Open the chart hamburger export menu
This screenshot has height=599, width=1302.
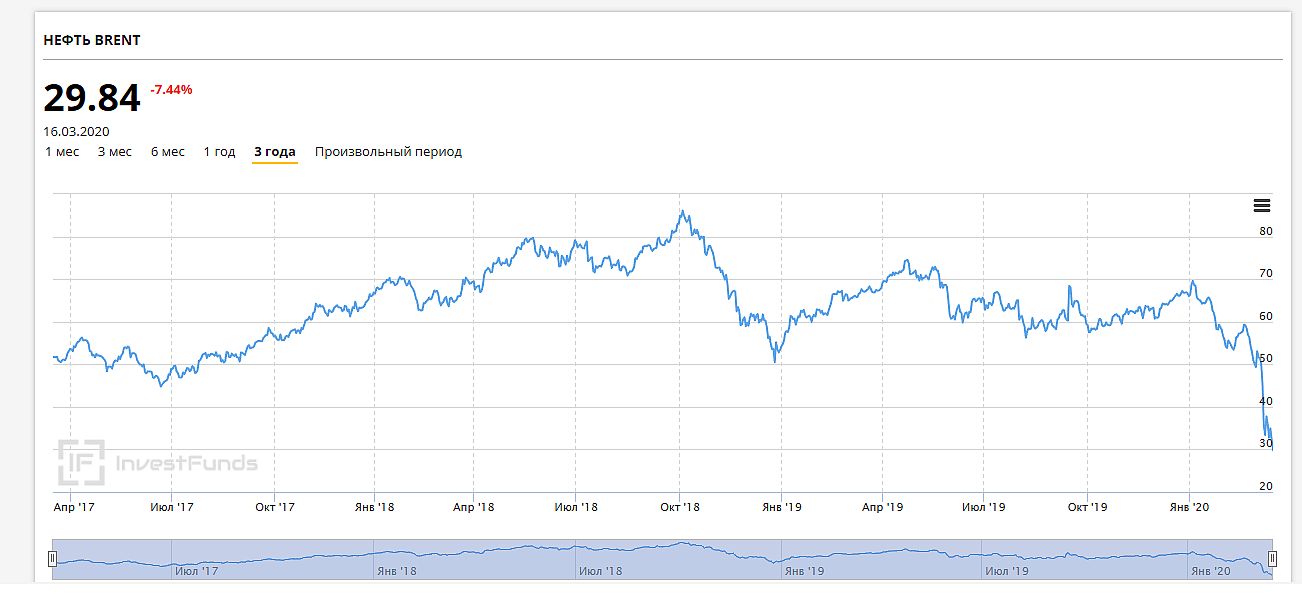(1261, 206)
